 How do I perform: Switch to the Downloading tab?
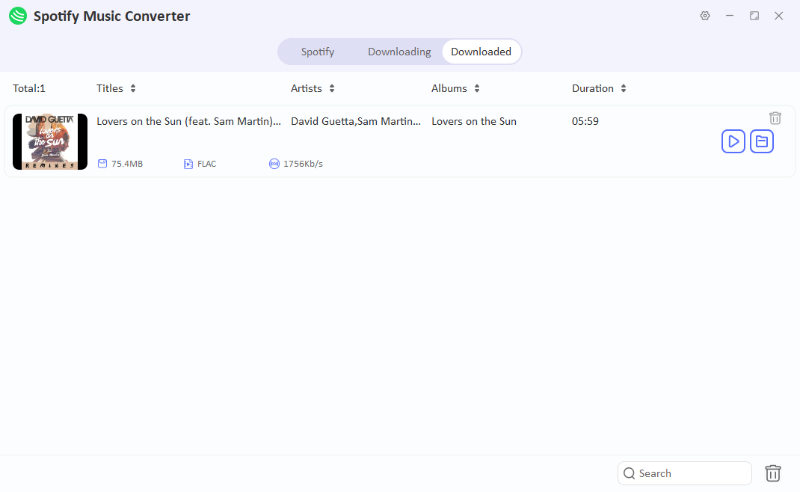pyautogui.click(x=399, y=51)
